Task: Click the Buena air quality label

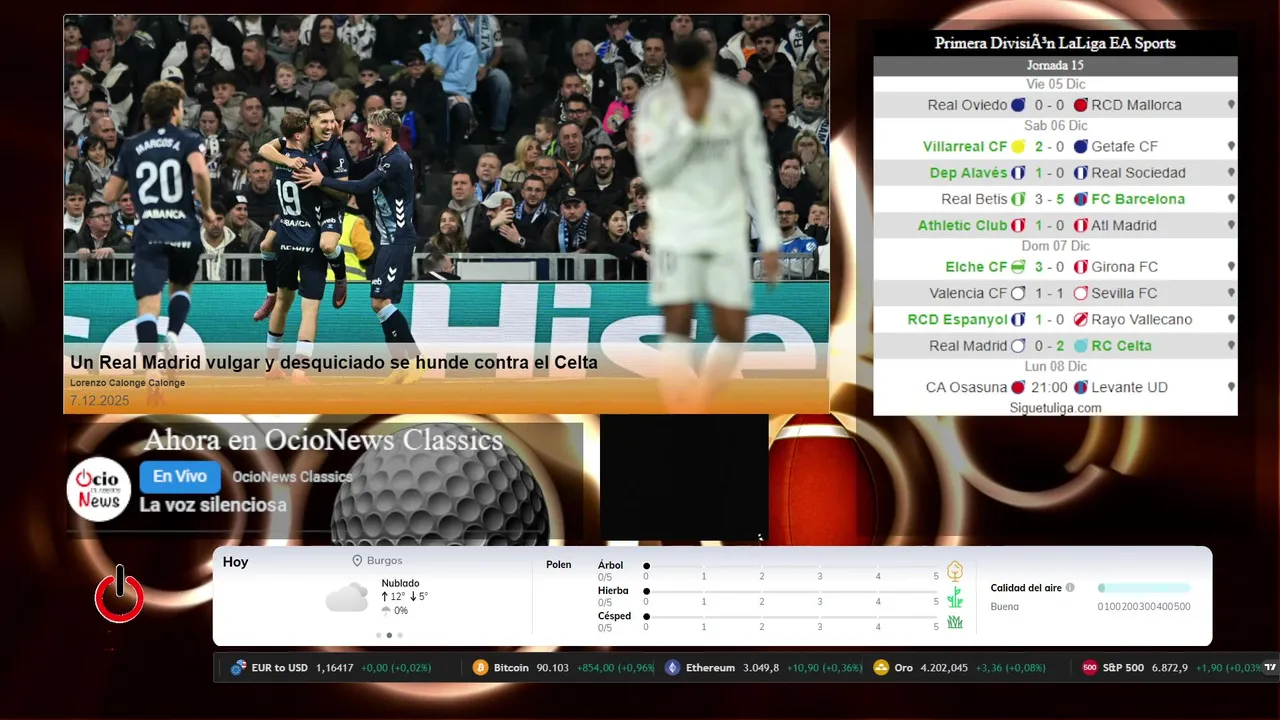Action: click(1005, 607)
